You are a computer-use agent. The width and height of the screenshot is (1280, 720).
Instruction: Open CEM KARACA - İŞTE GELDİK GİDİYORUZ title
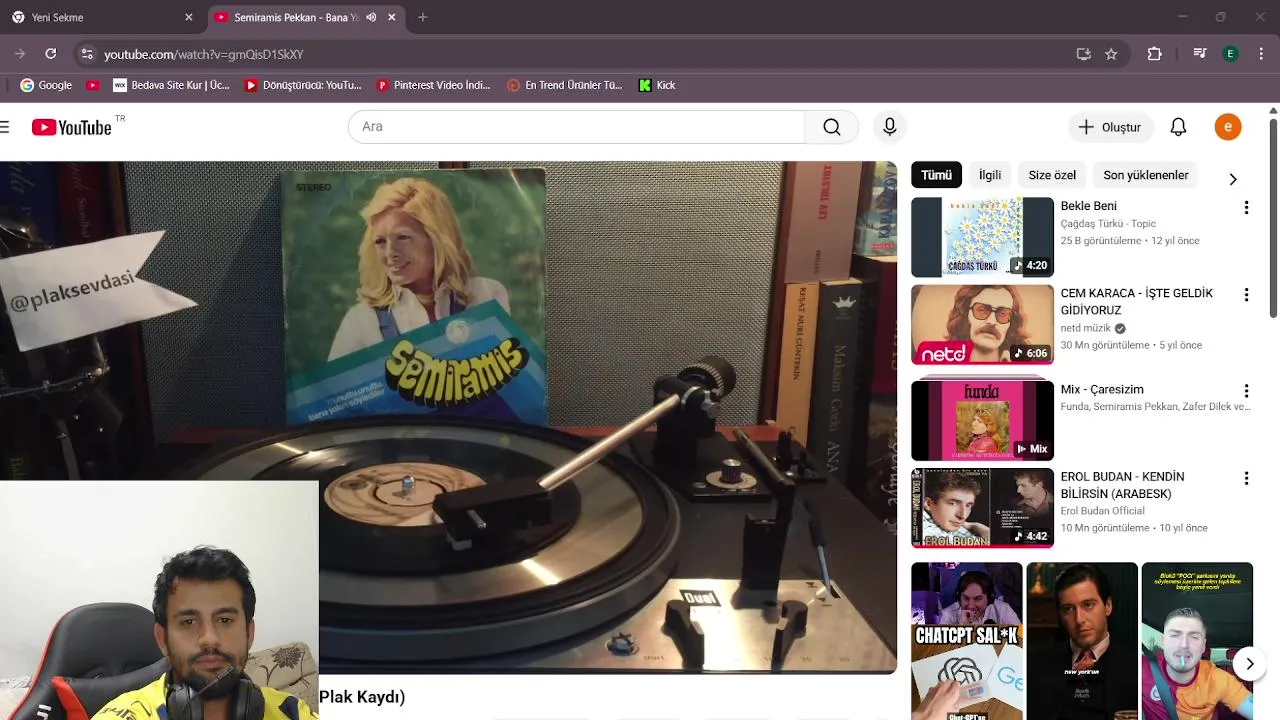point(1136,302)
